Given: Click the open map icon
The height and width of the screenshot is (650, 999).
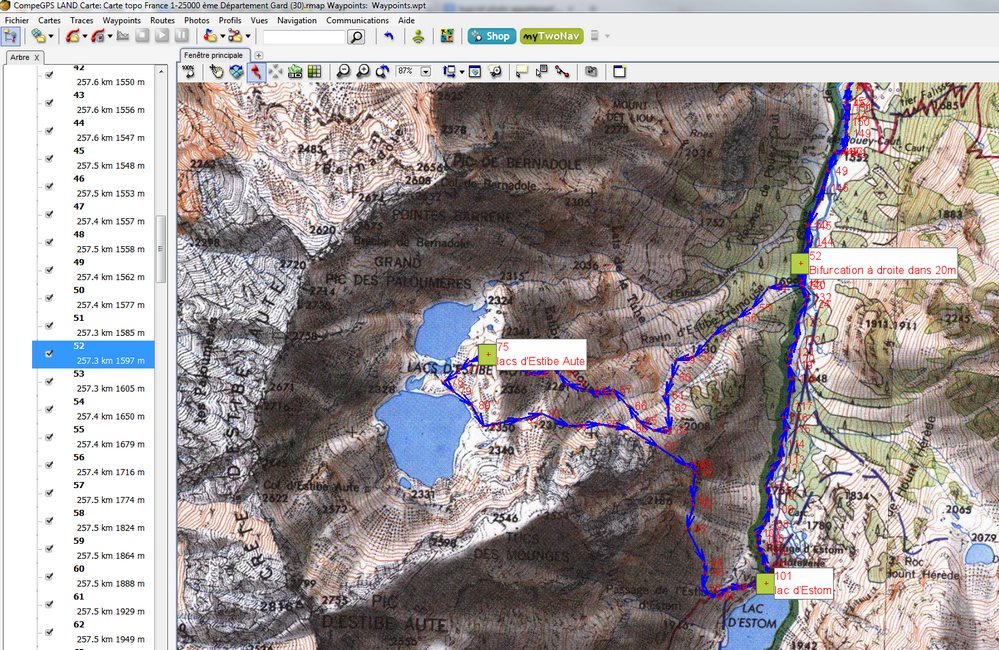Looking at the screenshot, I should coord(38,36).
